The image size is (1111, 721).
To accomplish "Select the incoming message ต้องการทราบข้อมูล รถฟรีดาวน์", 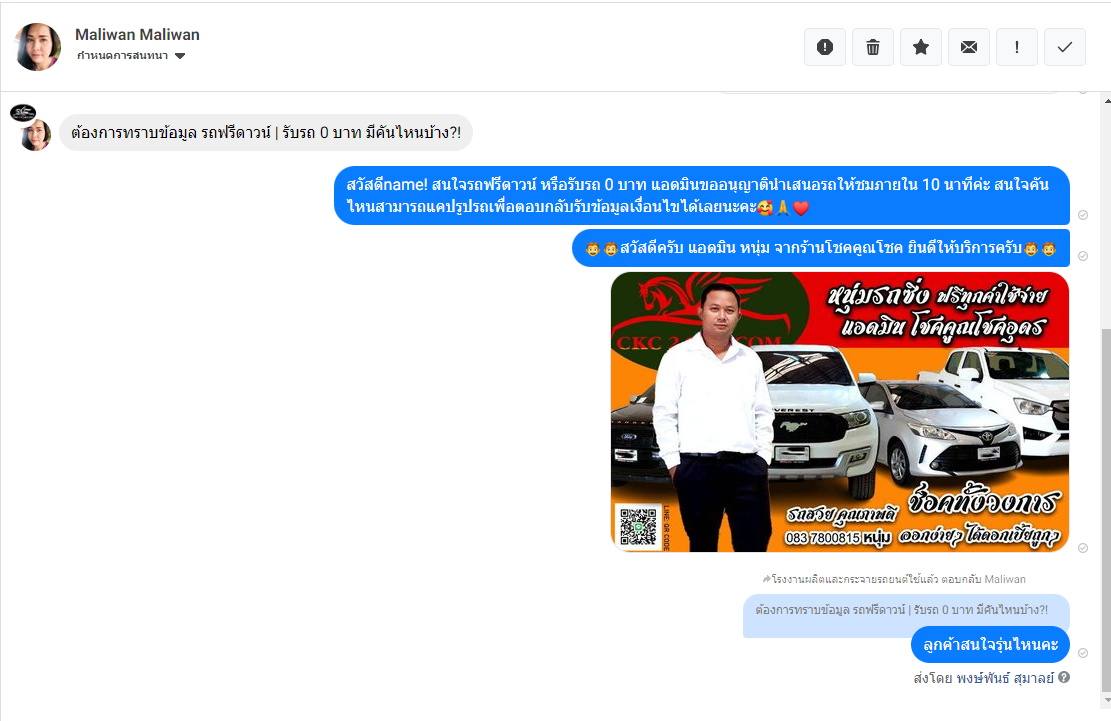I will (x=266, y=132).
